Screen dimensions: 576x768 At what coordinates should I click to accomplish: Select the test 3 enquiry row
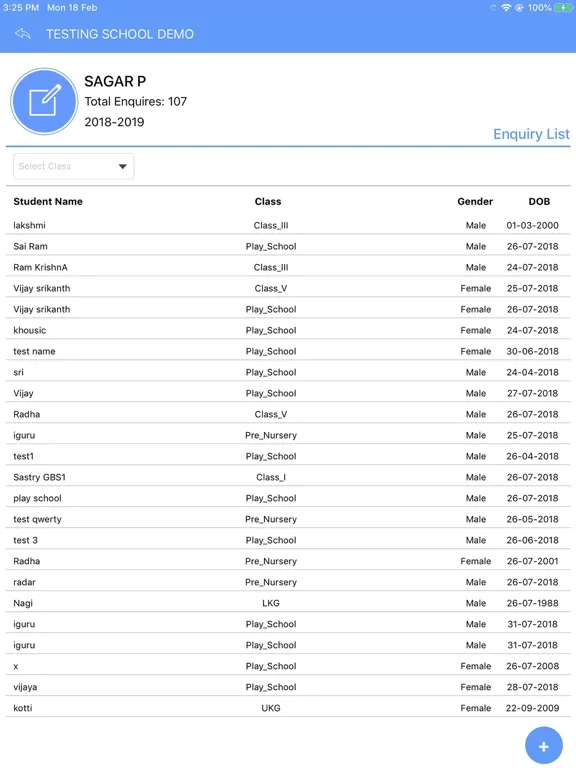point(288,540)
